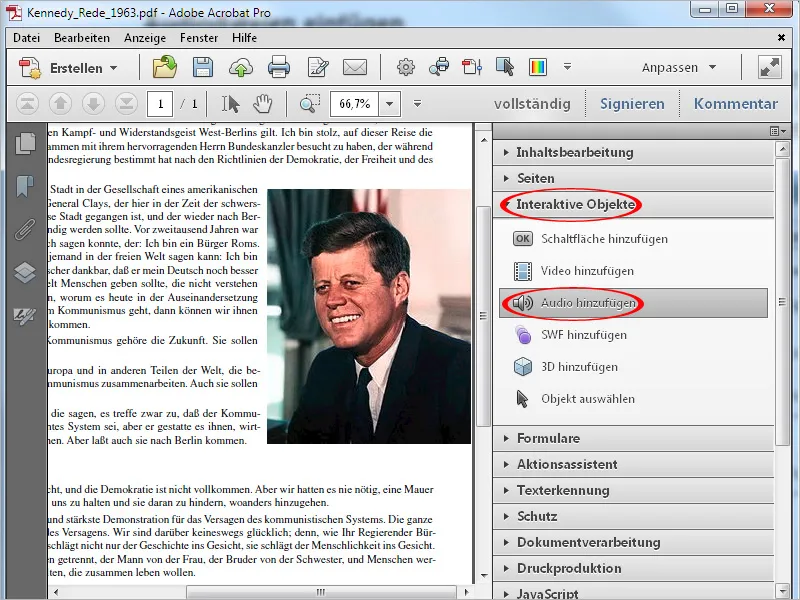Open the Datei menu
This screenshot has height=600, width=800.
(x=27, y=38)
